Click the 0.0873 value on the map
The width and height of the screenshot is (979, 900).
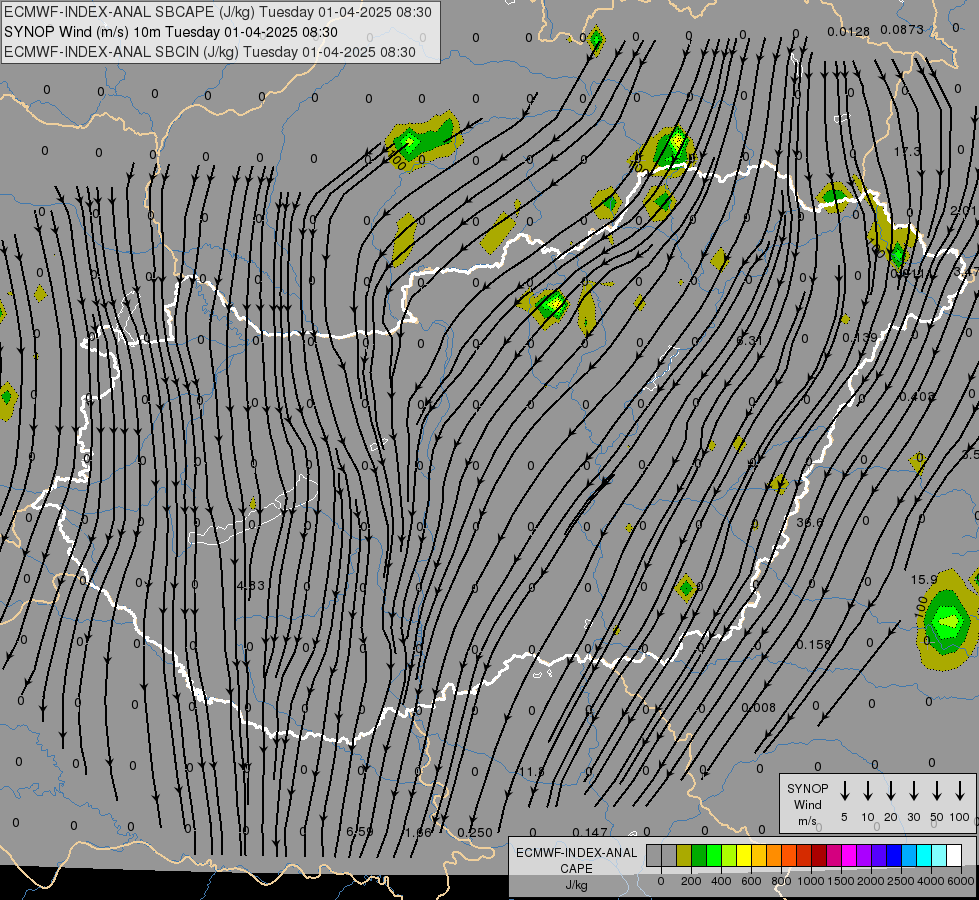tap(902, 29)
